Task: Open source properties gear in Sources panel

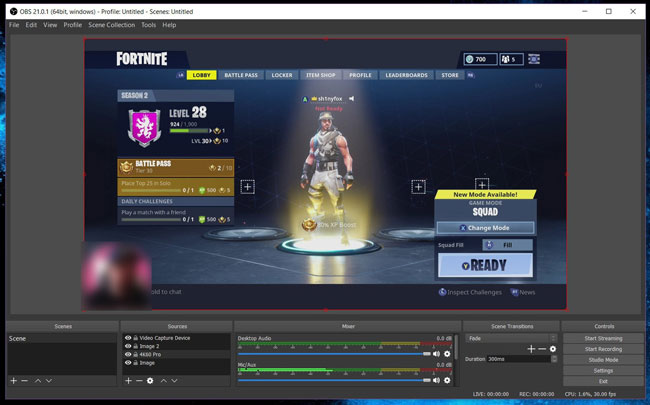Action: tap(150, 381)
